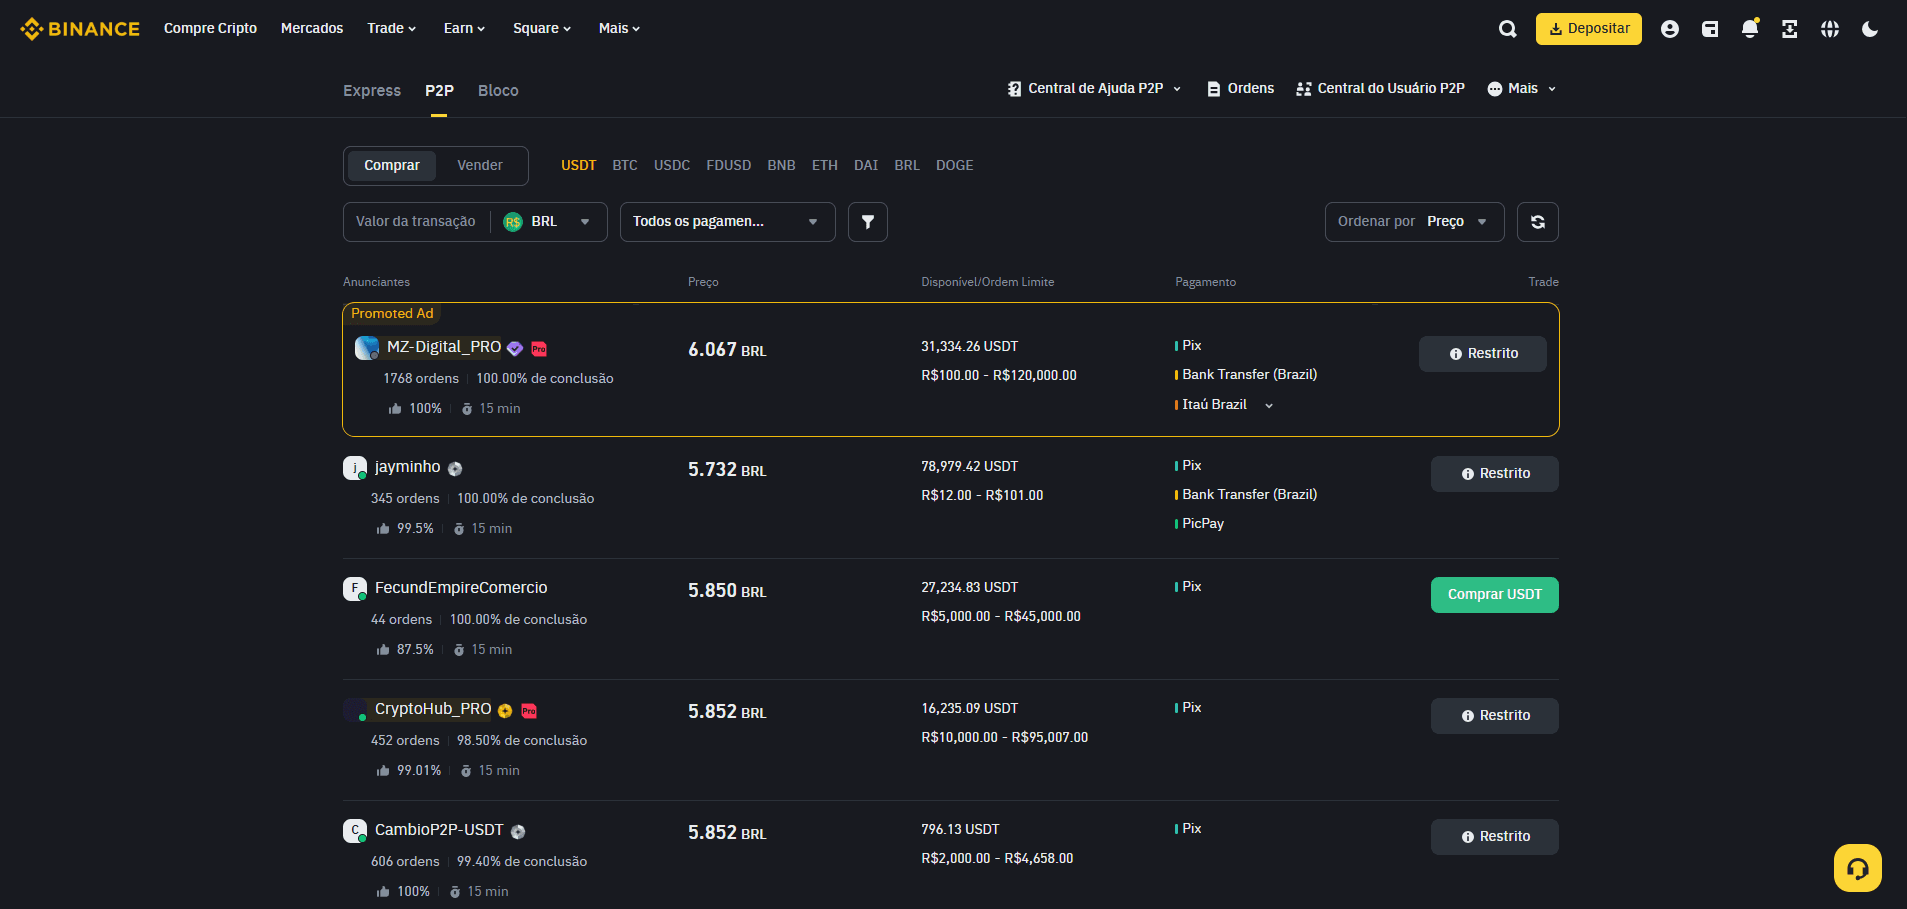Switch to Express tab
Screen dimensions: 1907x909
pyautogui.click(x=372, y=91)
